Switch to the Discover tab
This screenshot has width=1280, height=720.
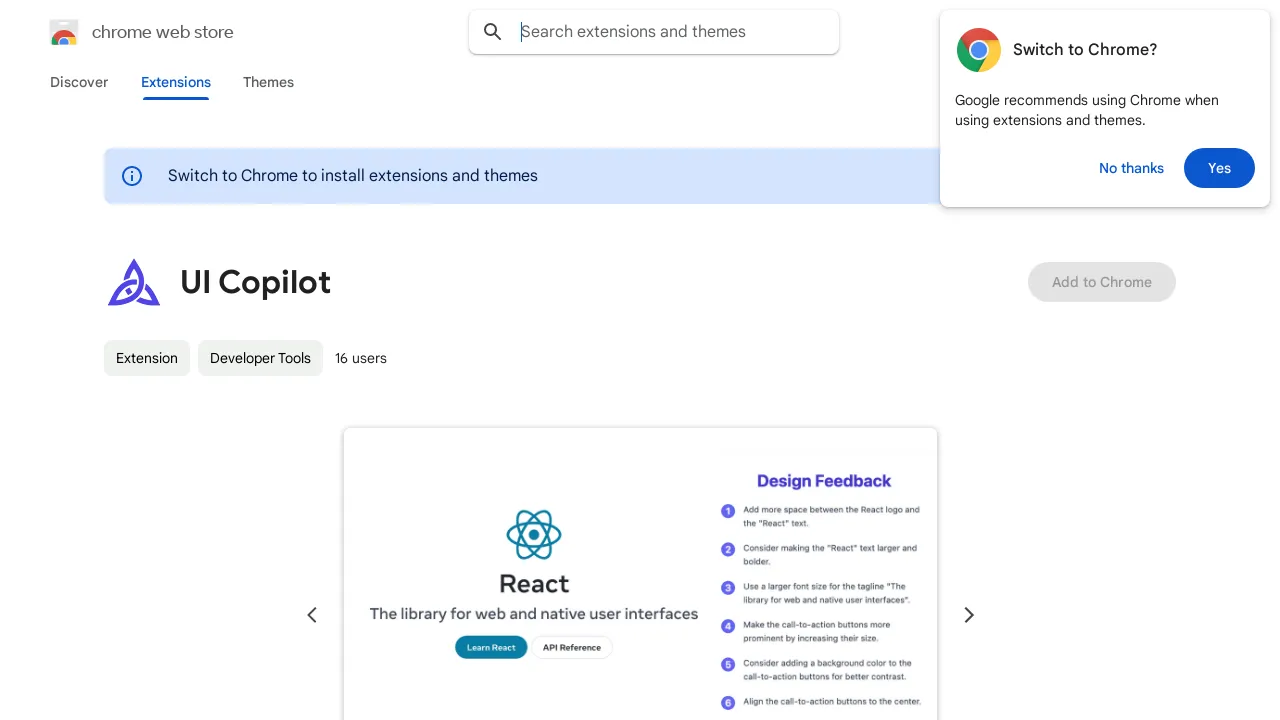79,82
